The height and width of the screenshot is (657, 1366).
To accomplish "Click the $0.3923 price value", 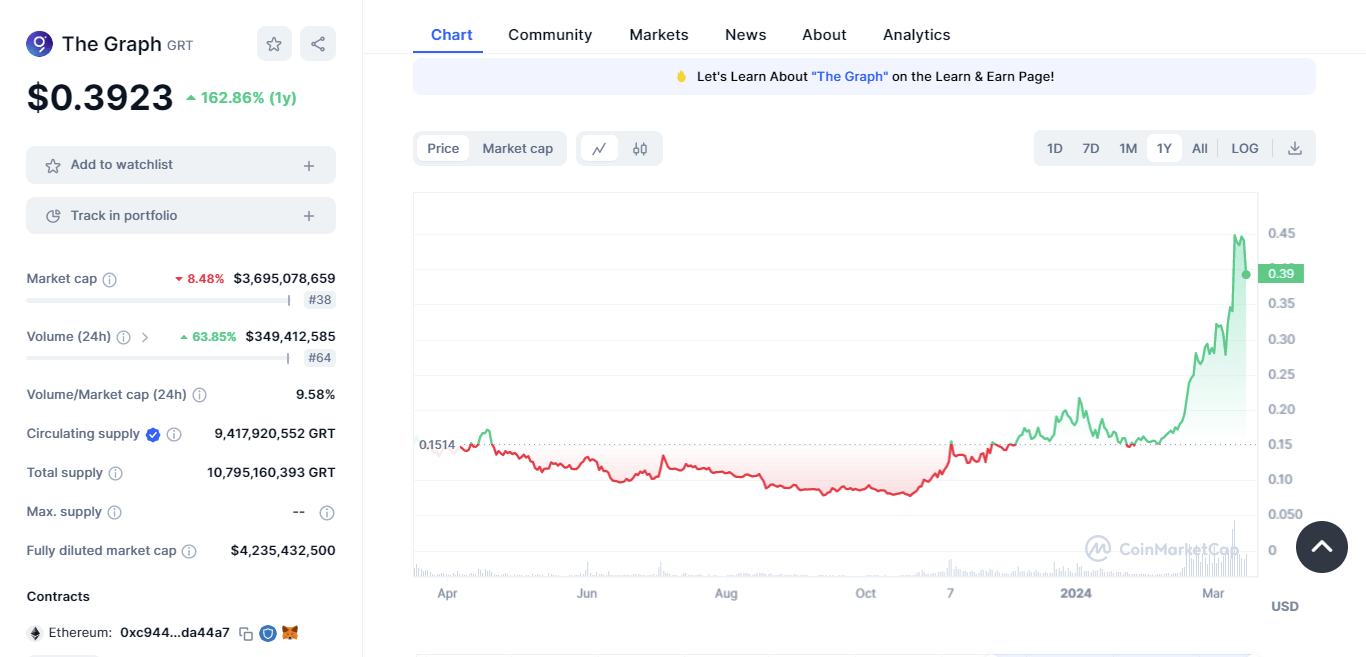I will (x=100, y=98).
